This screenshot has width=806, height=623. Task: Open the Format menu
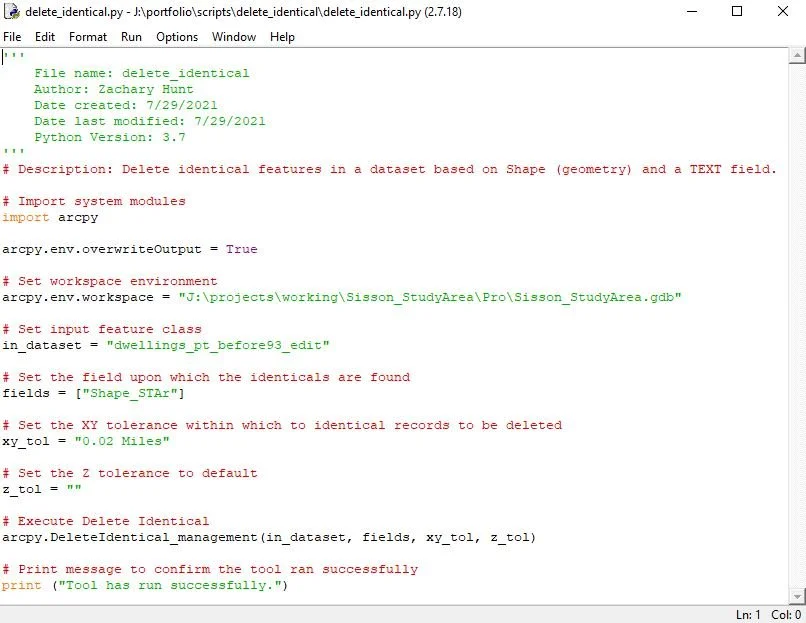point(88,37)
